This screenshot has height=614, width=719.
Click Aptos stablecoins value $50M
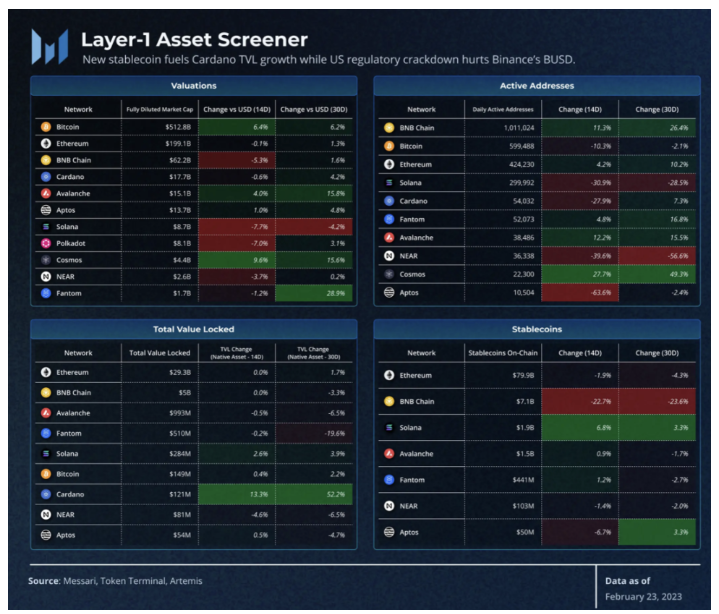click(x=525, y=532)
